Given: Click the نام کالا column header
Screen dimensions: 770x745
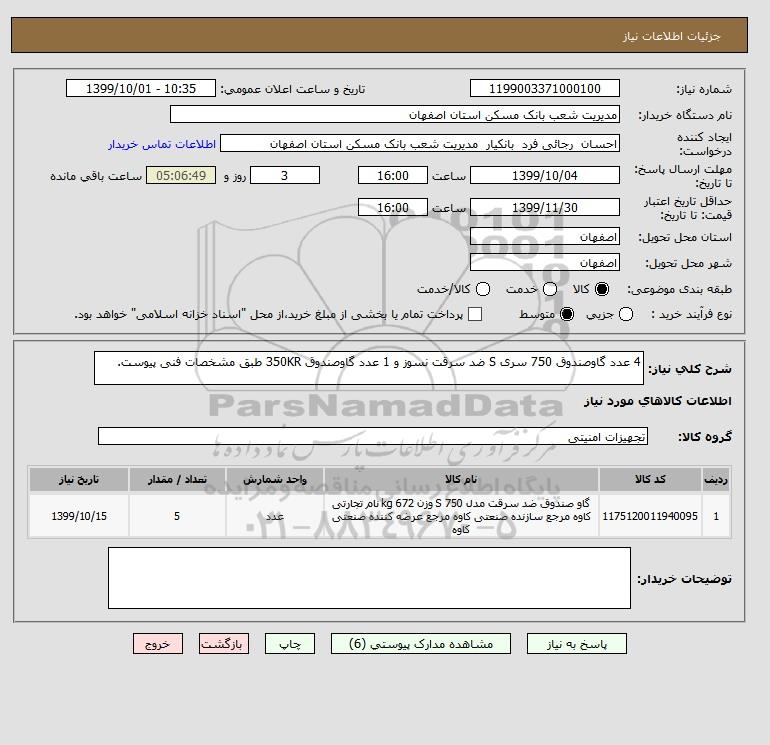Looking at the screenshot, I should 461,479.
